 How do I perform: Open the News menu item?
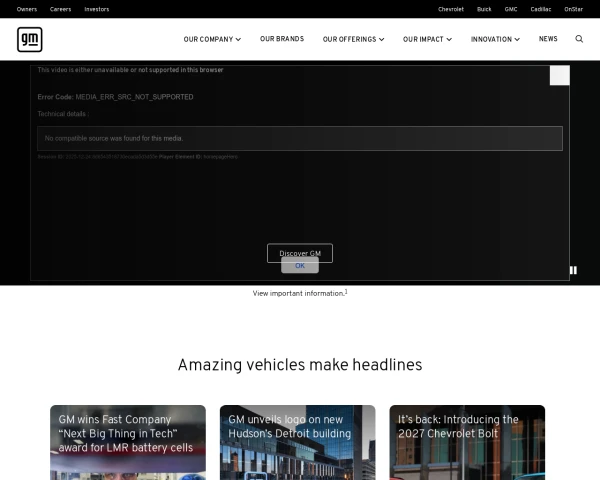click(x=548, y=39)
